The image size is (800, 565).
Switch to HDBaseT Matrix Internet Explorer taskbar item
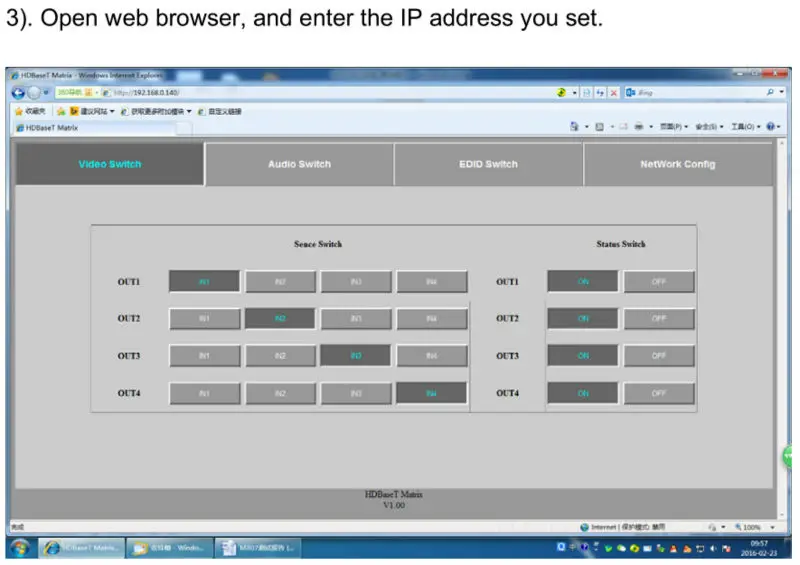click(x=82, y=548)
